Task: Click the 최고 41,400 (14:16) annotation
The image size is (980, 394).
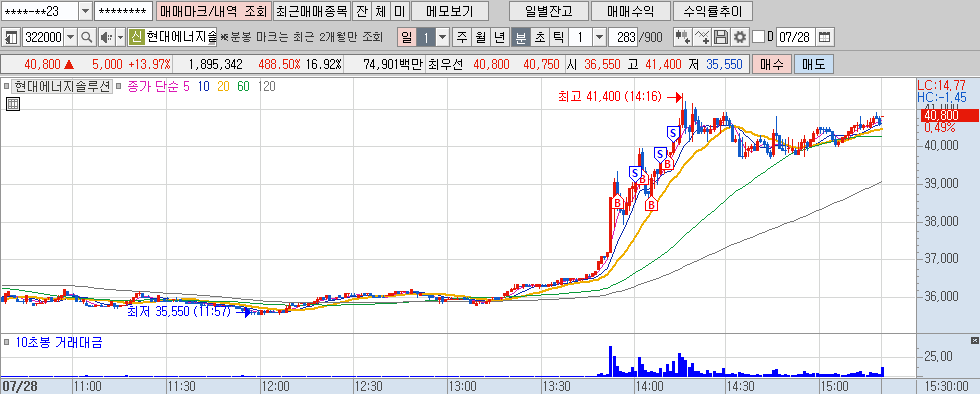Action: click(x=610, y=97)
